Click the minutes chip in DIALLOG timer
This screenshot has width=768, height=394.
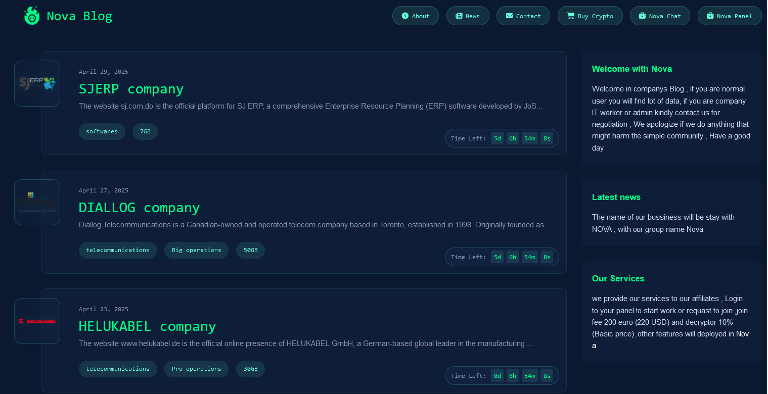tap(529, 257)
